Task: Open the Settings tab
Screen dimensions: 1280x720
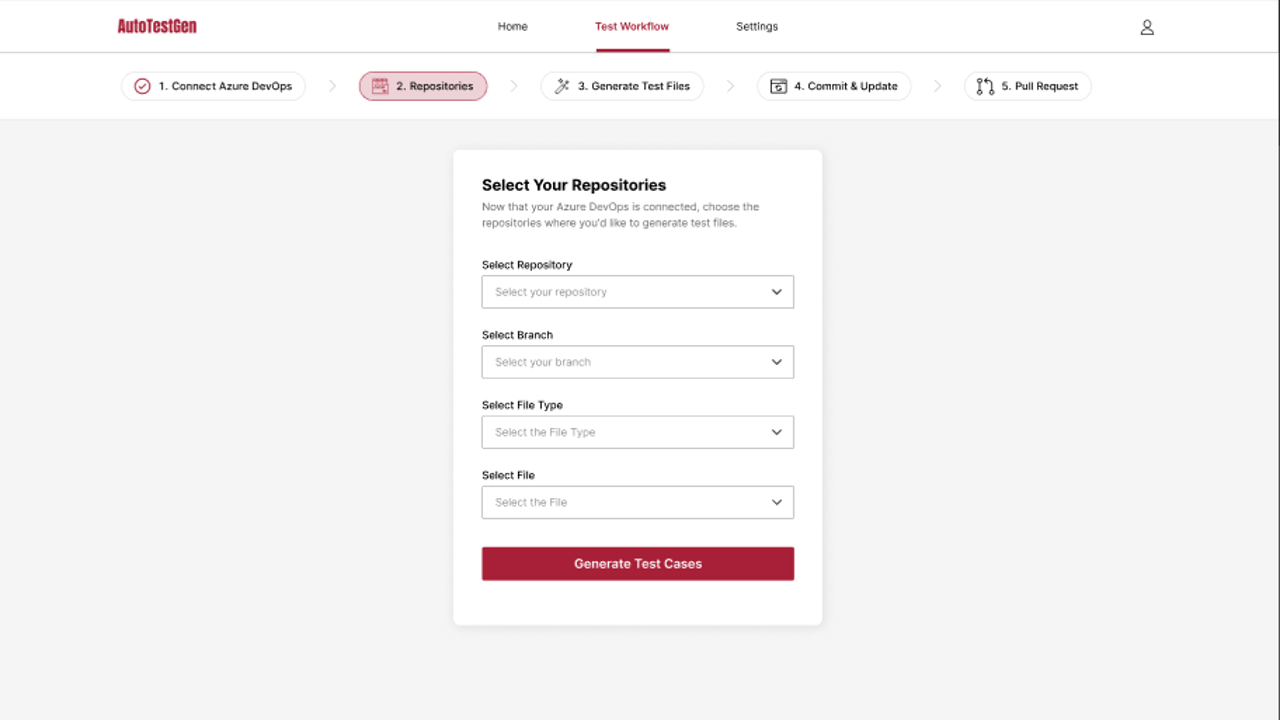Action: coord(757,26)
